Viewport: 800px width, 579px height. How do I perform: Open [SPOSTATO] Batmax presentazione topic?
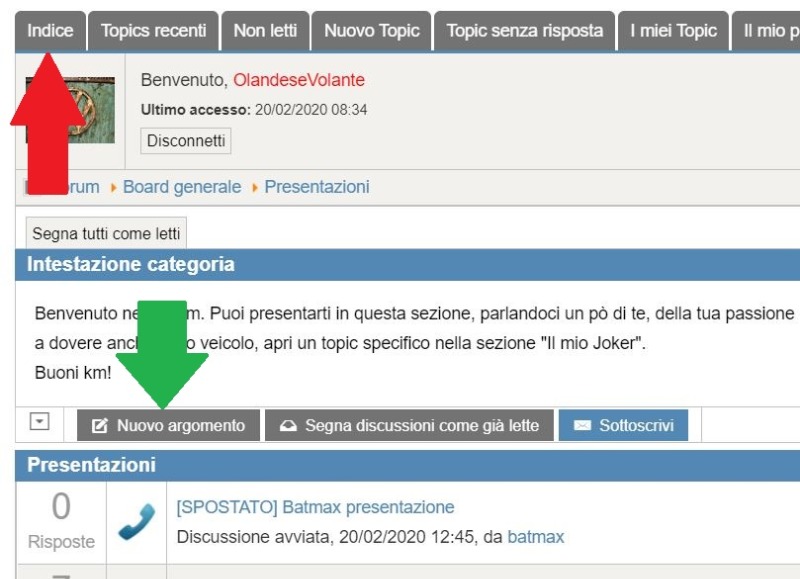pyautogui.click(x=315, y=507)
